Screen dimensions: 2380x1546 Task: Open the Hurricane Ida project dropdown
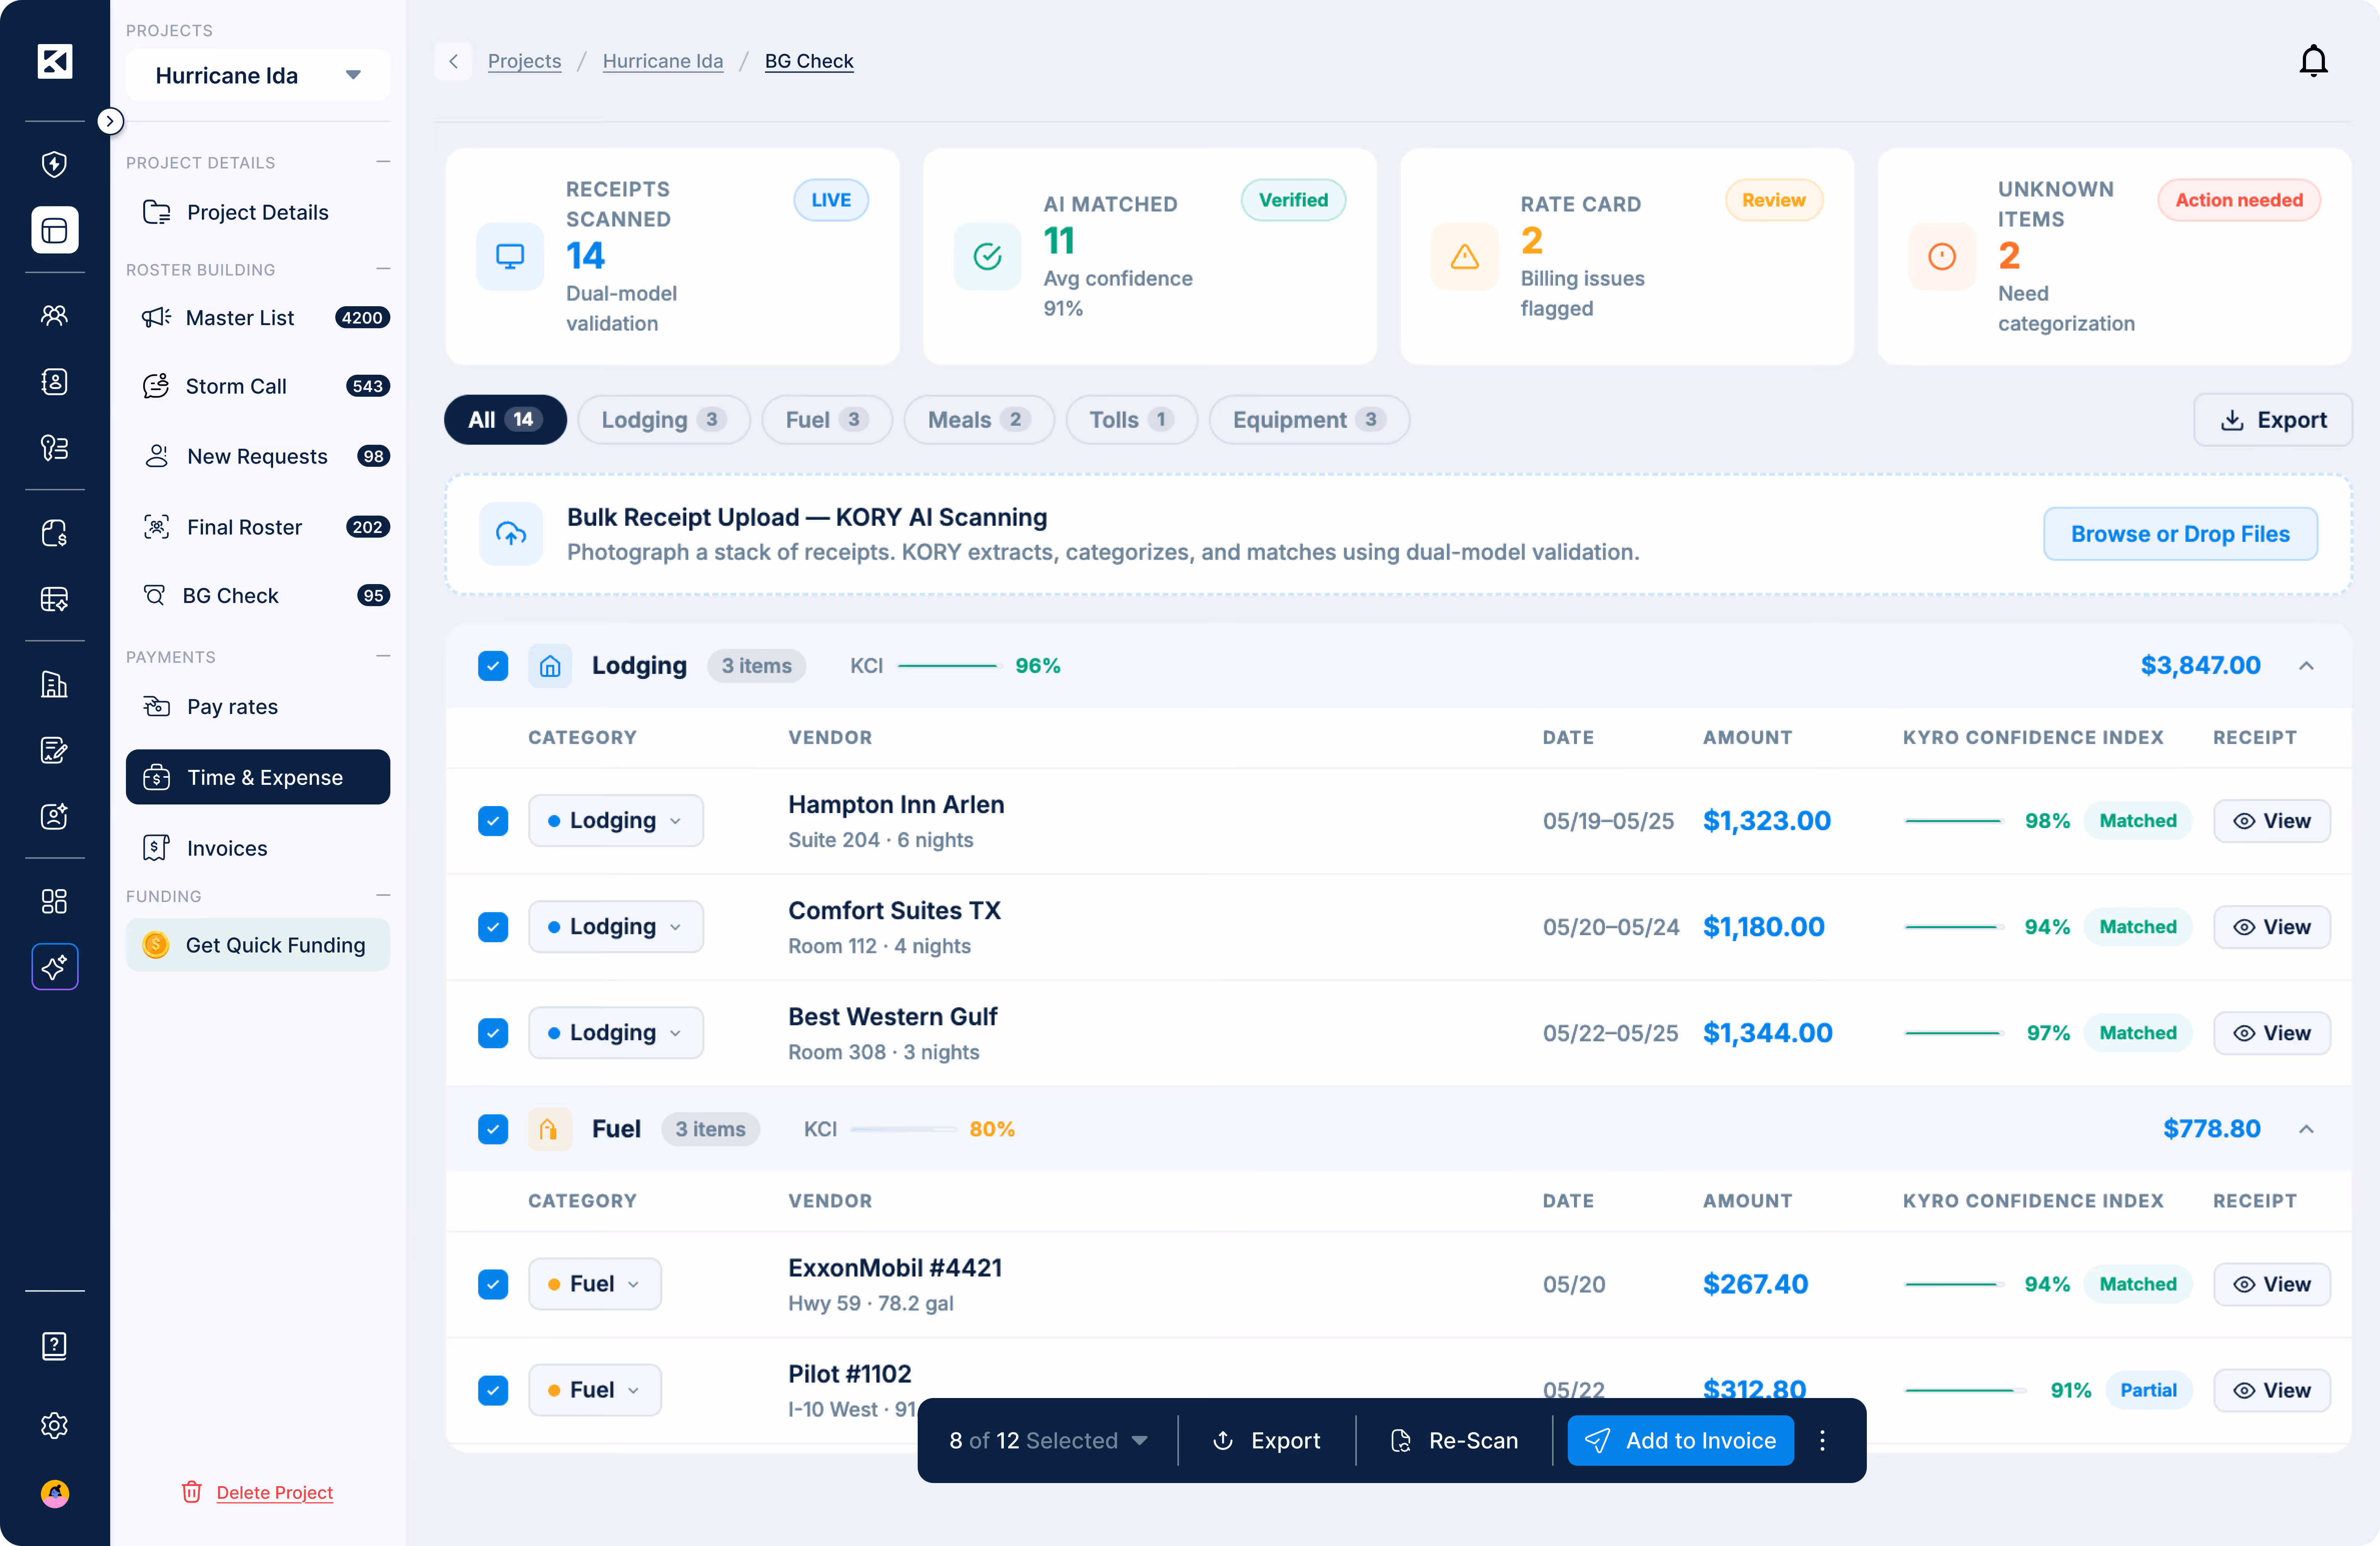point(258,75)
